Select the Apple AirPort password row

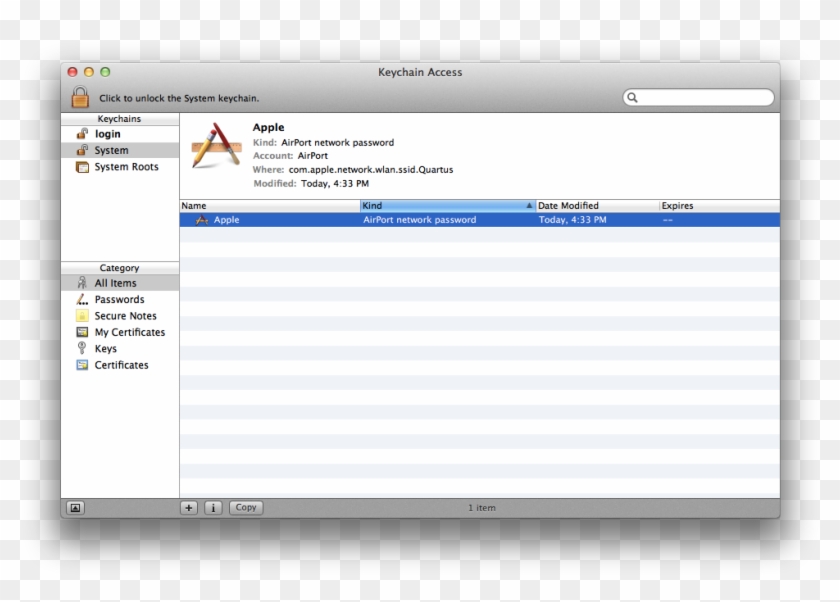(x=420, y=220)
